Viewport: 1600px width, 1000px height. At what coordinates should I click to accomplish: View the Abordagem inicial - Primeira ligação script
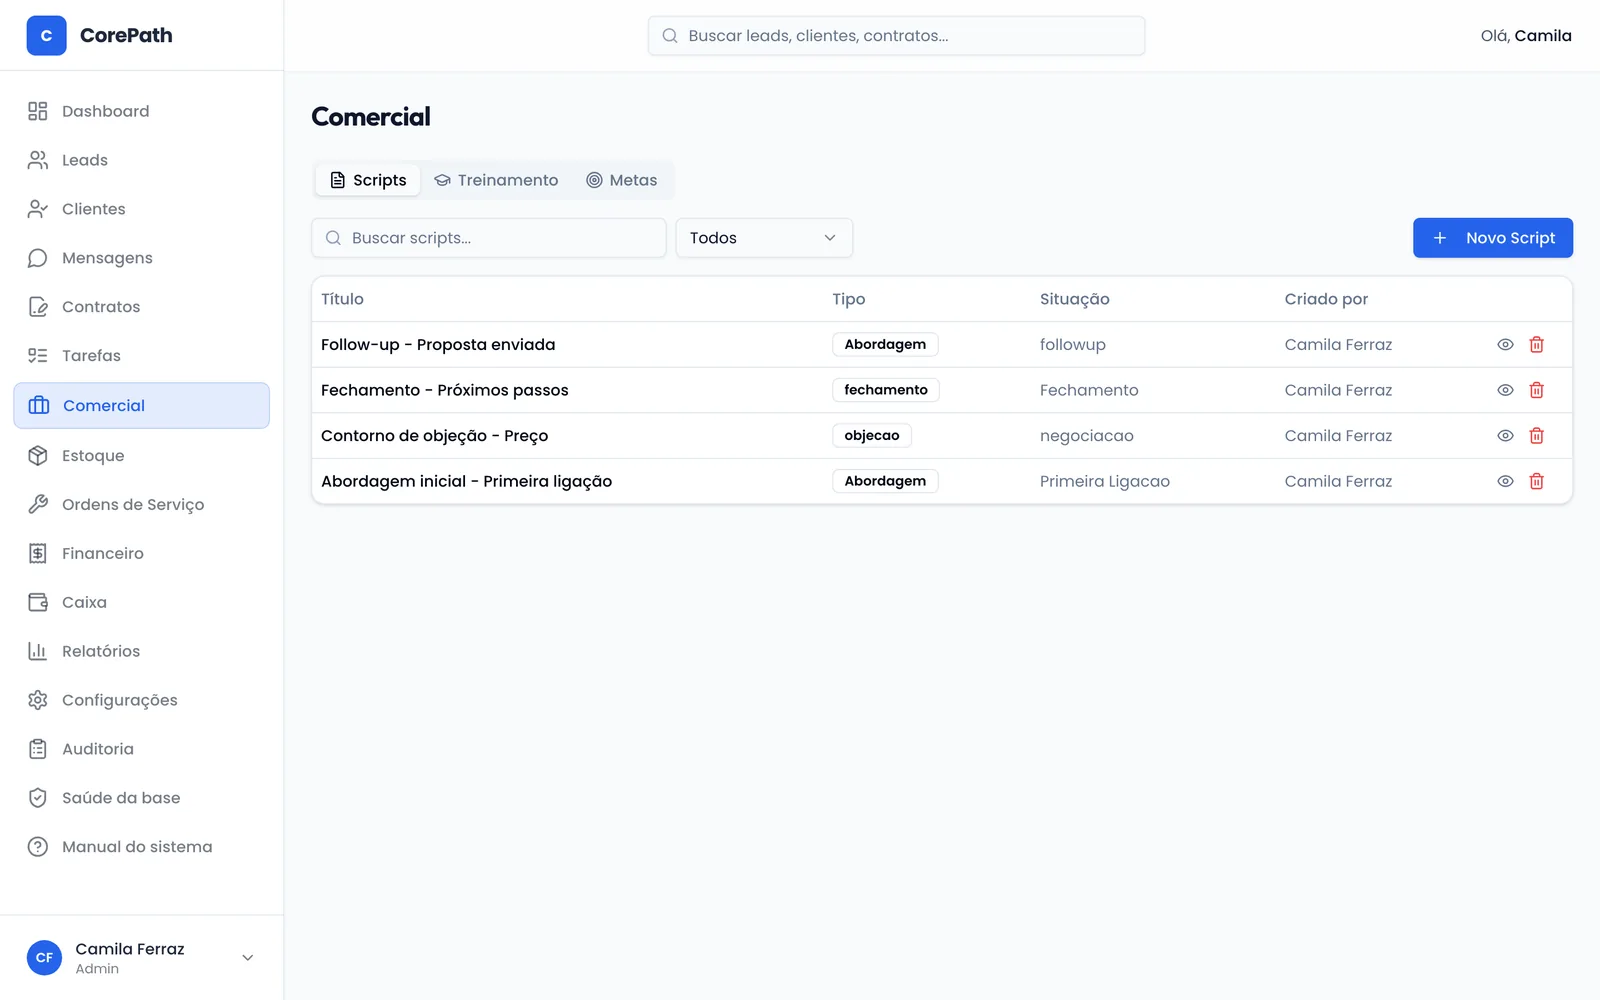click(x=1505, y=481)
